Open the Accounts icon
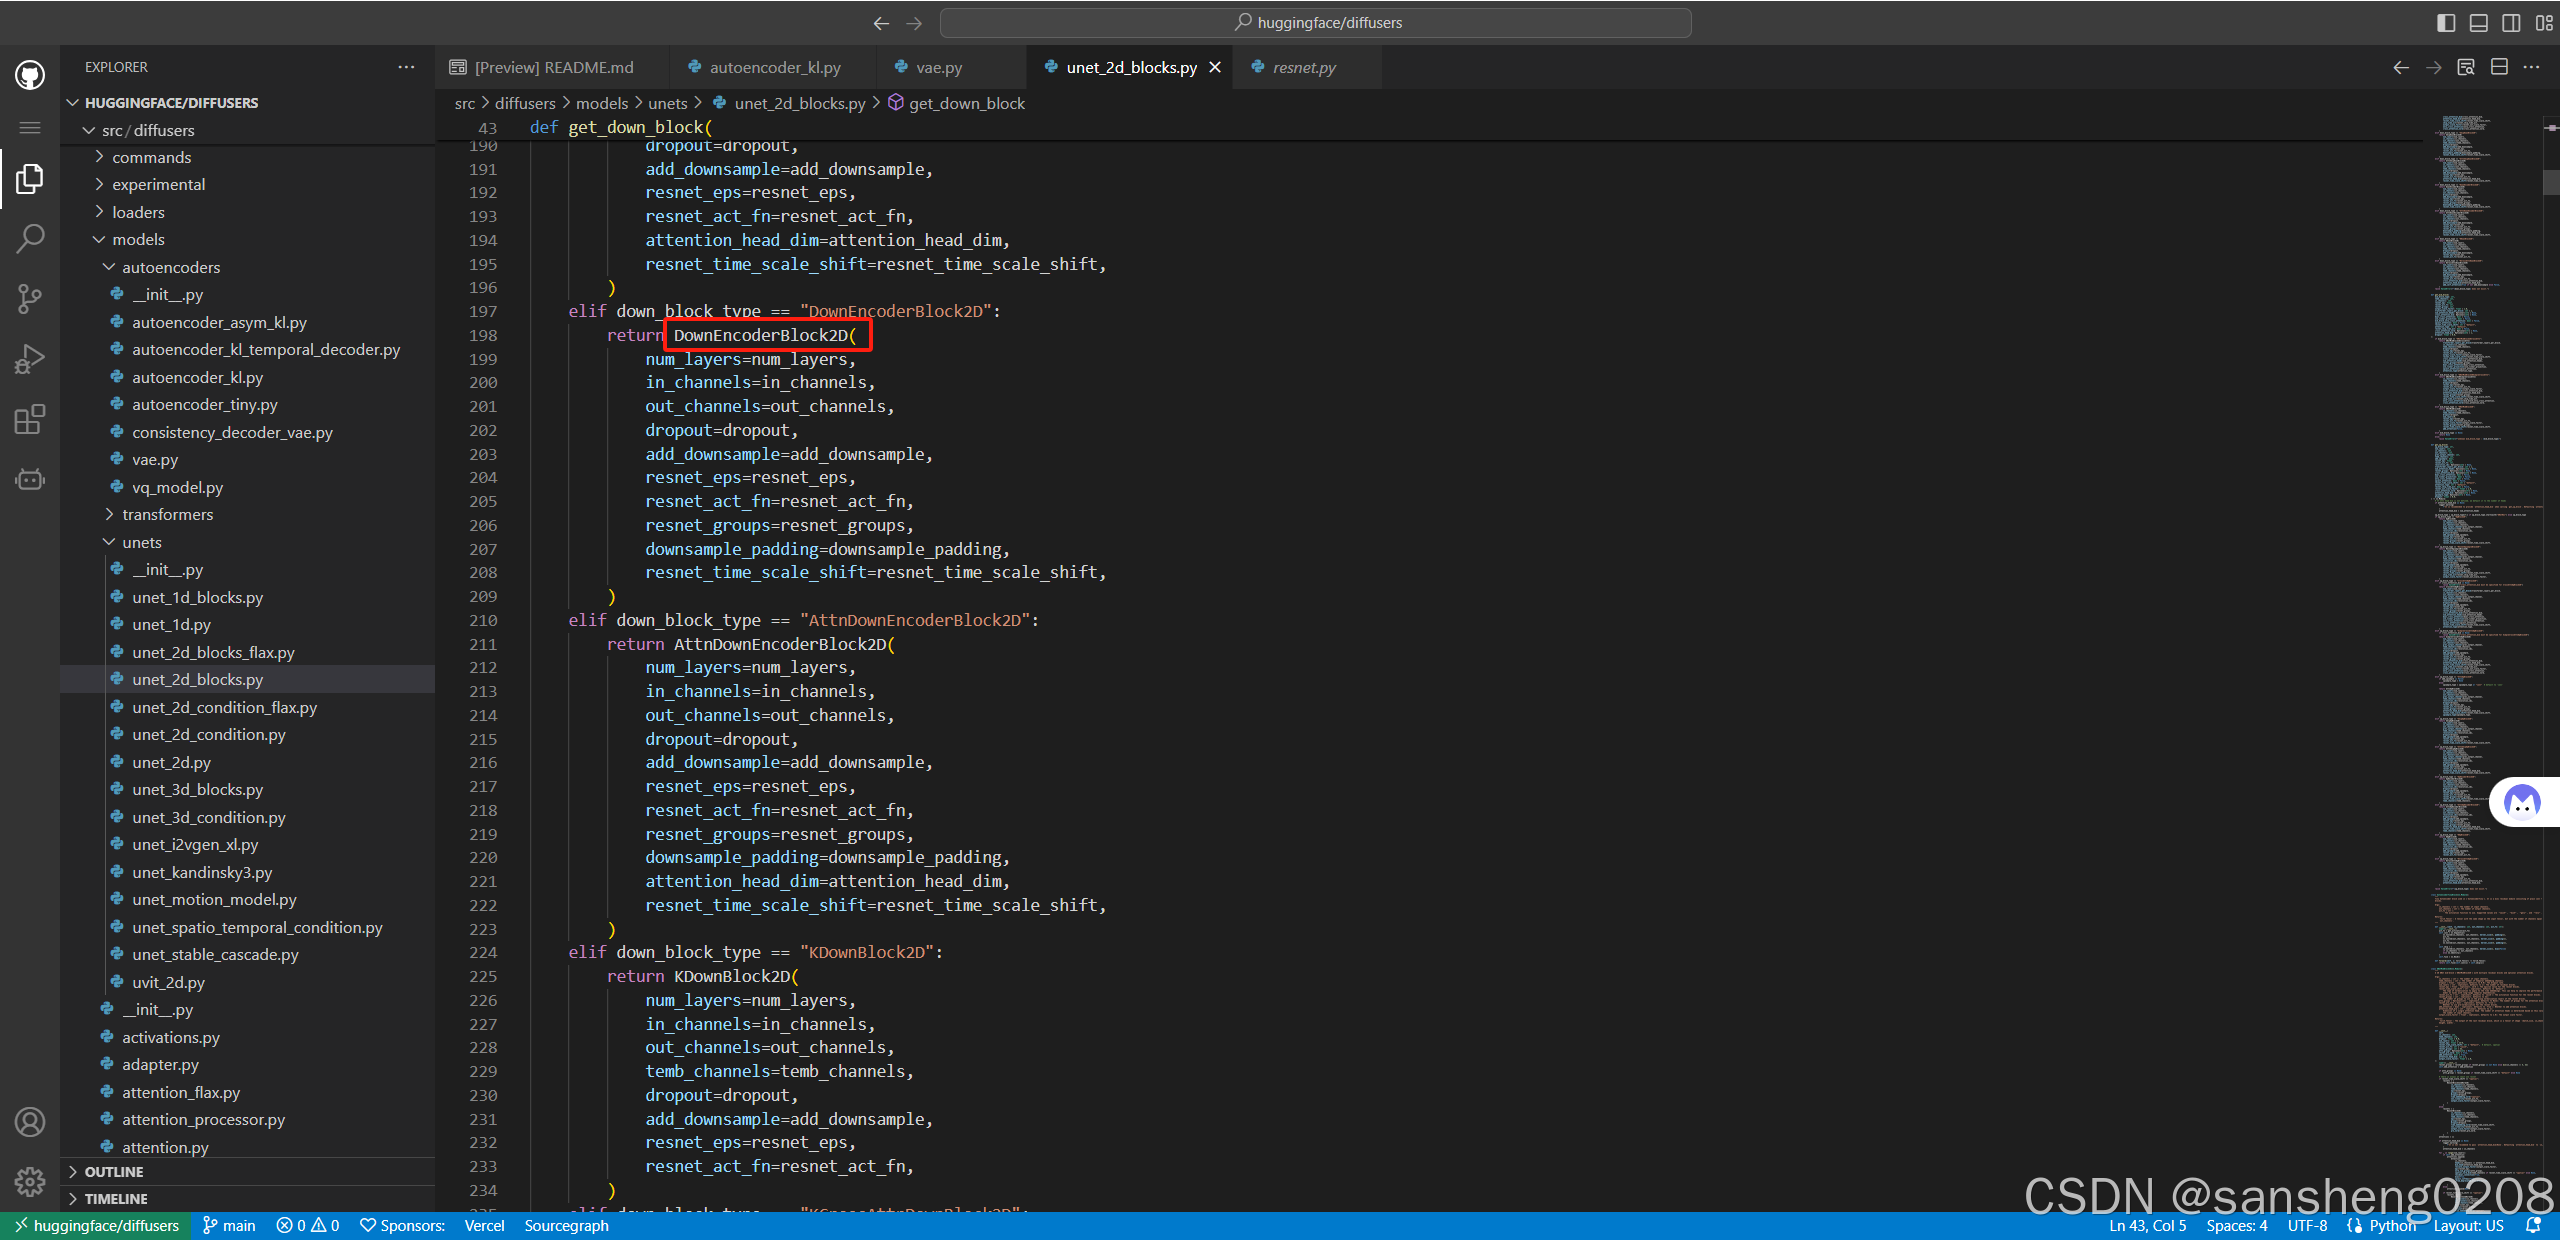The width and height of the screenshot is (2560, 1240). tap(30, 1122)
